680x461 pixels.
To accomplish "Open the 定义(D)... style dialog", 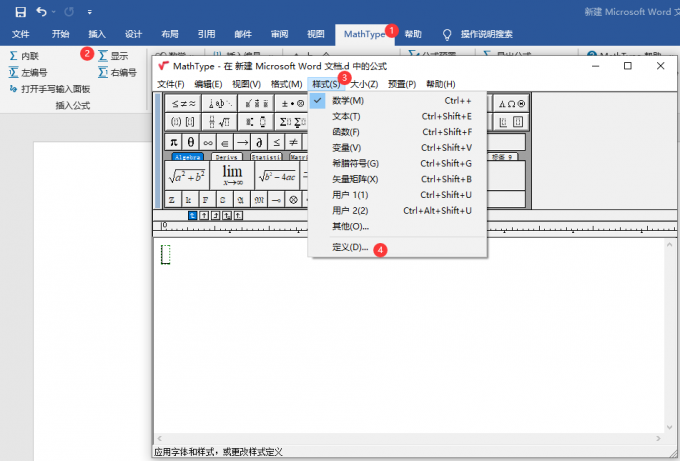I will coord(397,247).
